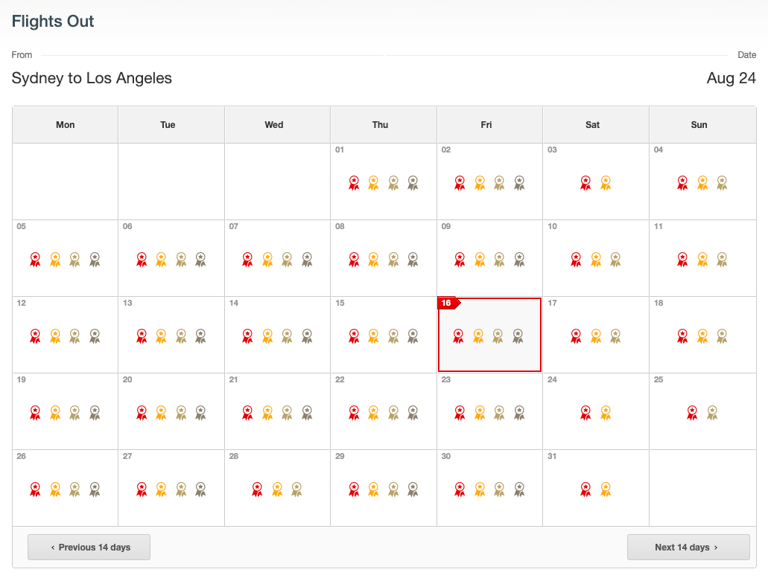Click the dark brown ribbon on day 26
The height and width of the screenshot is (578, 768).
tap(95, 489)
